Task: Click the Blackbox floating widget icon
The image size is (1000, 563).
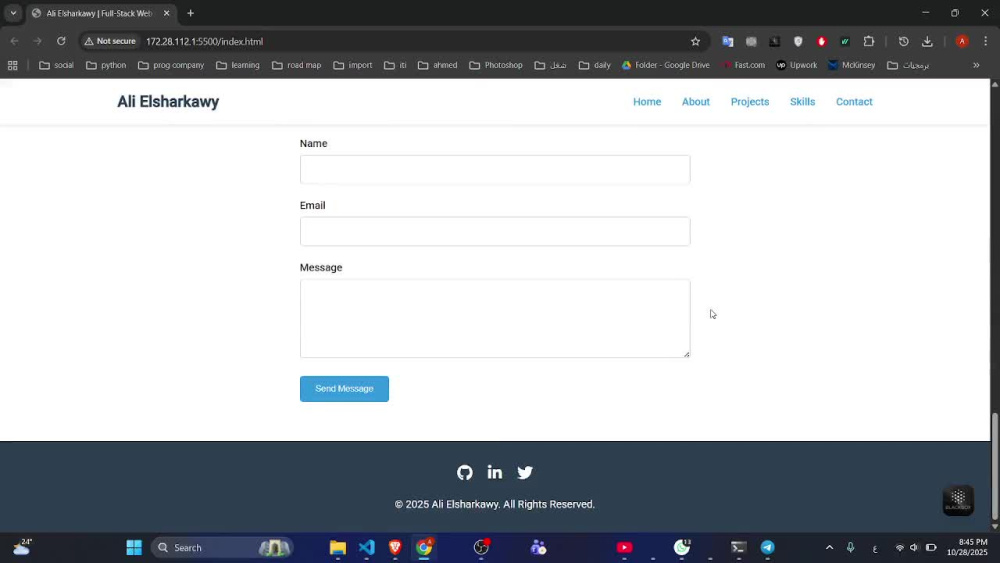Action: [x=958, y=500]
